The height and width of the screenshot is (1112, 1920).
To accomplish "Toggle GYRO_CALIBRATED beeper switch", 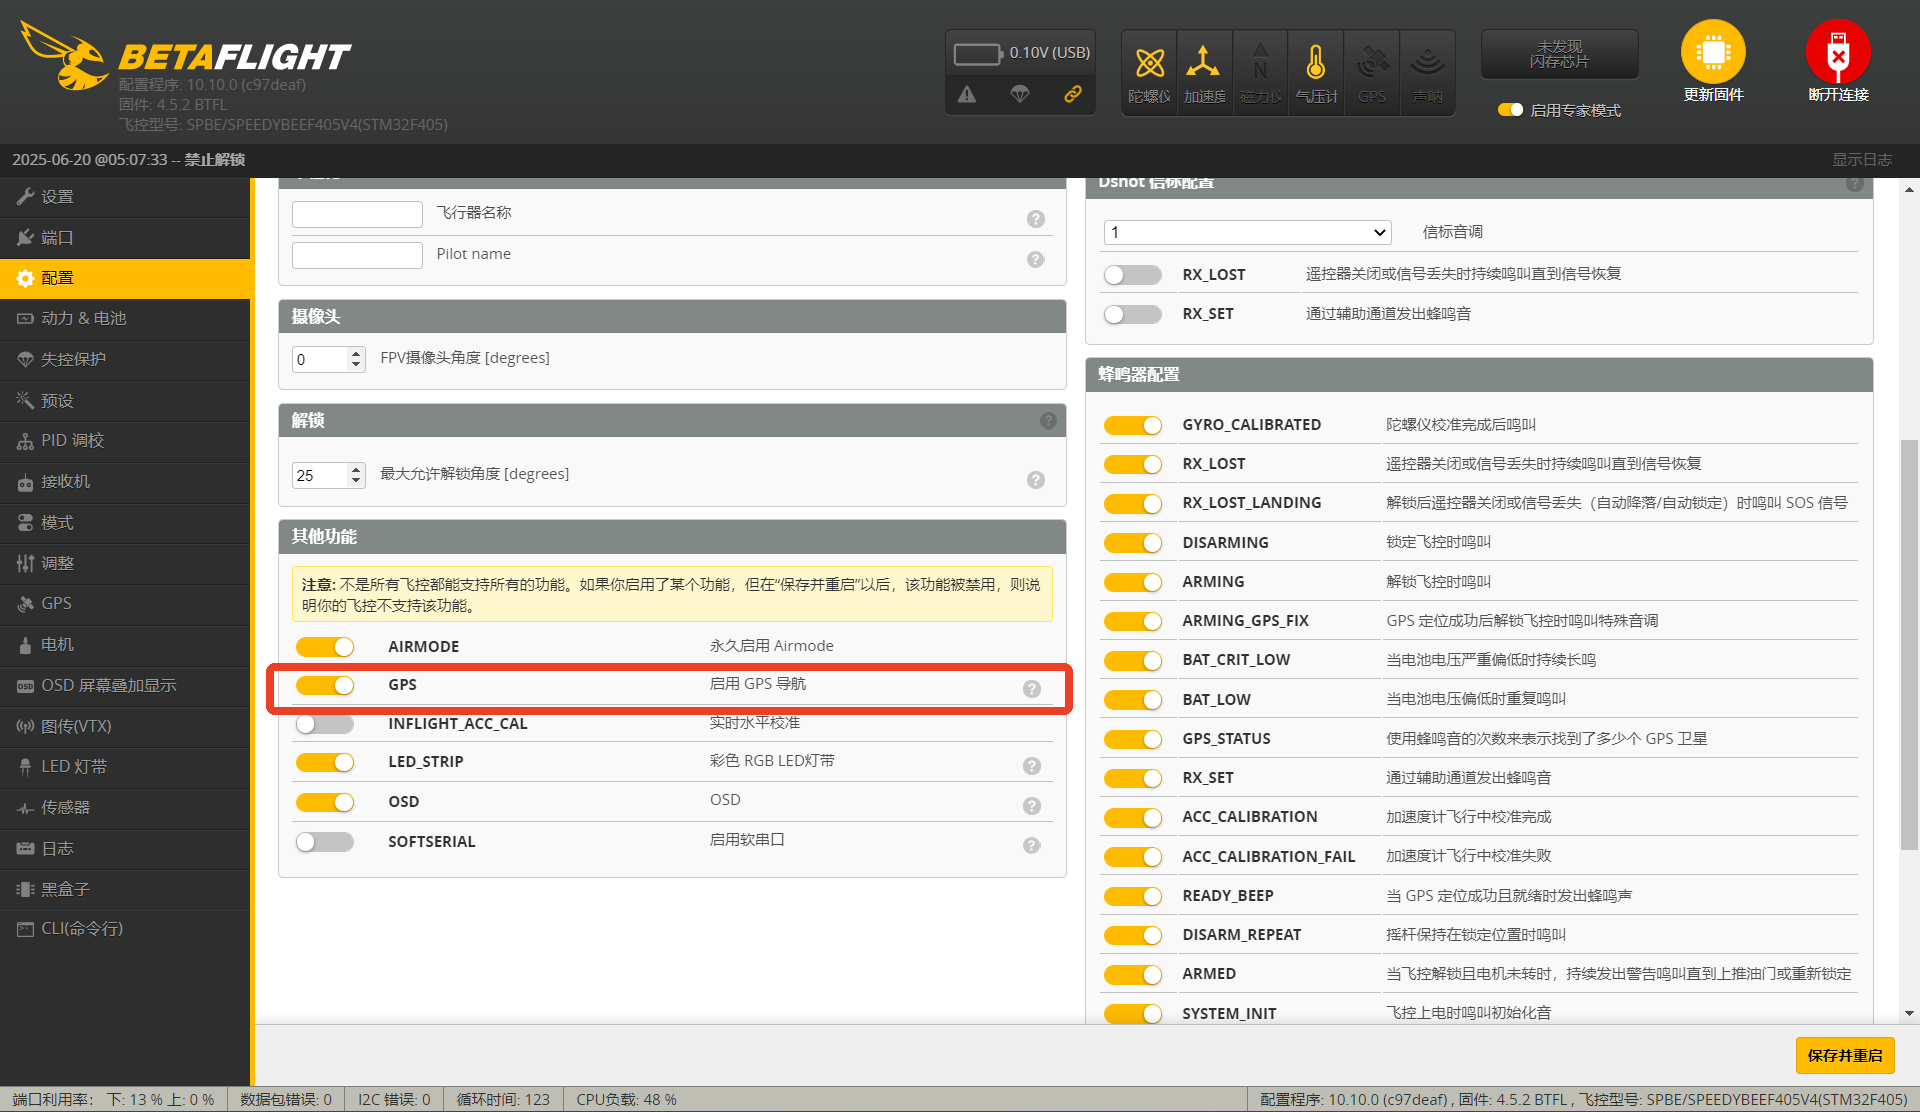I will (x=1133, y=426).
